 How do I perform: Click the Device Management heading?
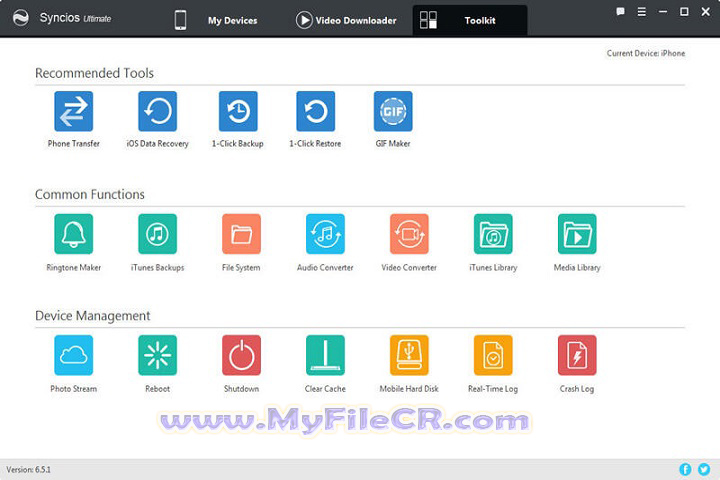(92, 316)
